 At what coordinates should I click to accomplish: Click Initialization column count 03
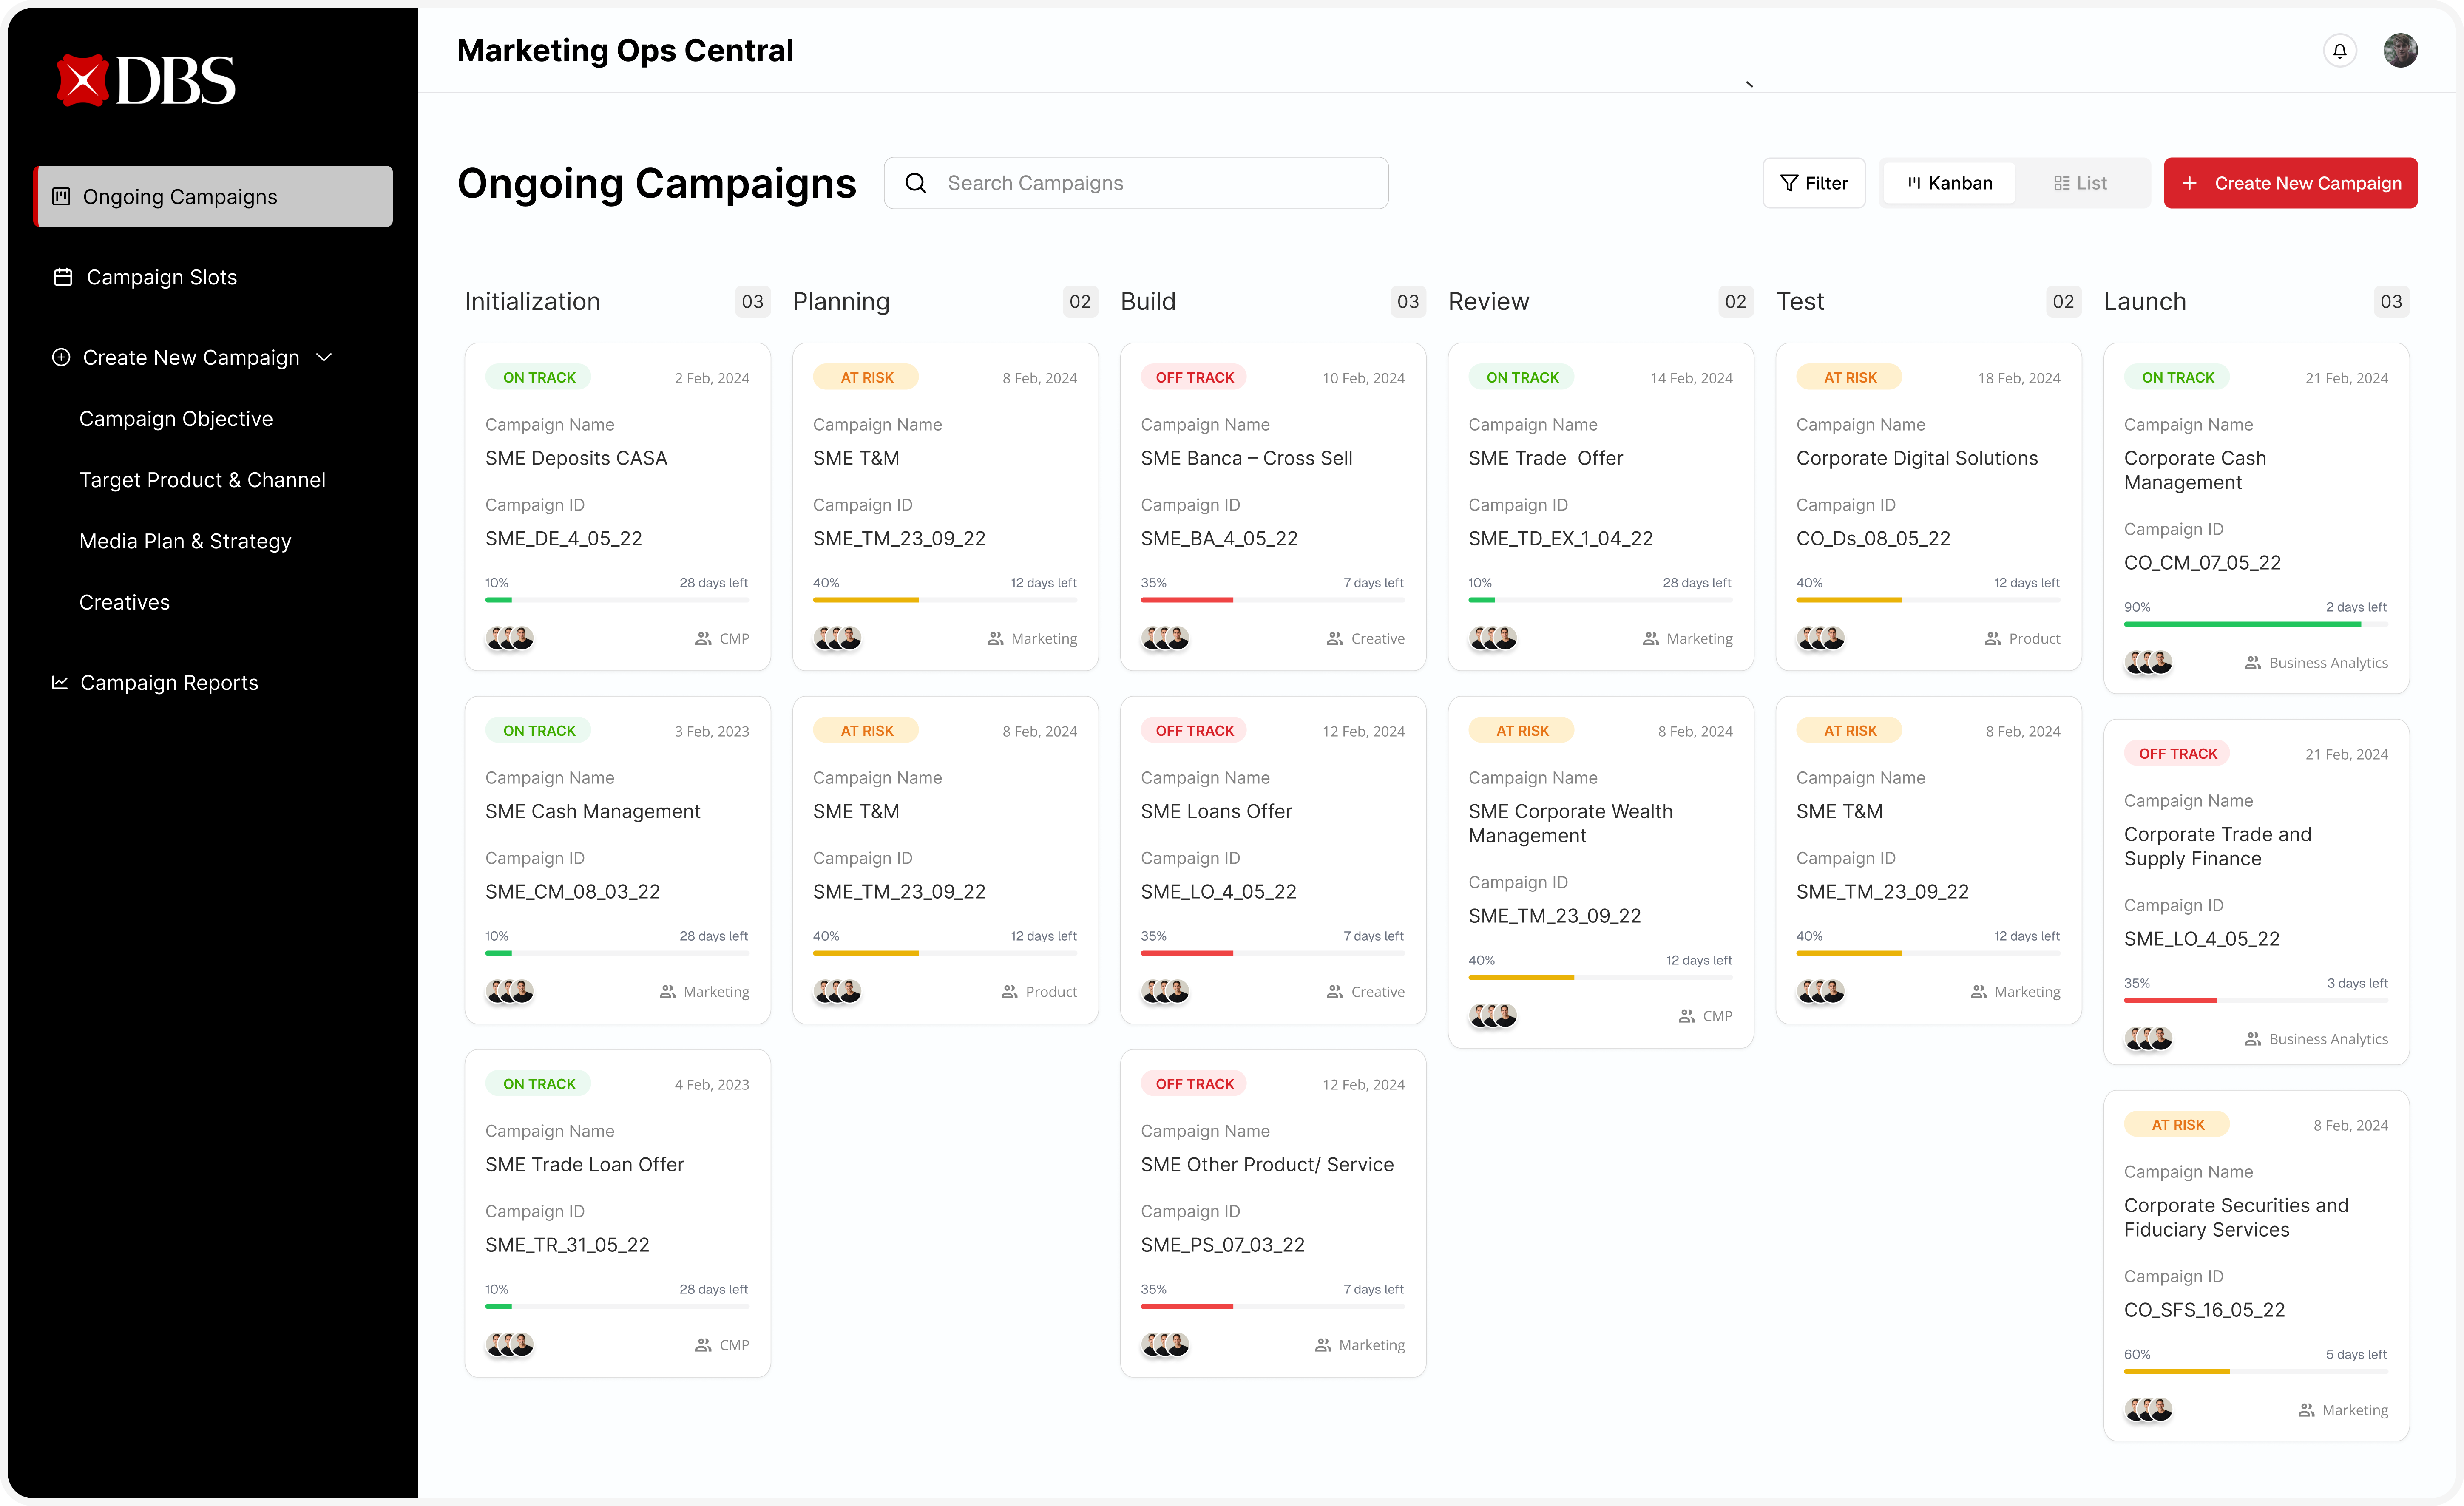(752, 301)
